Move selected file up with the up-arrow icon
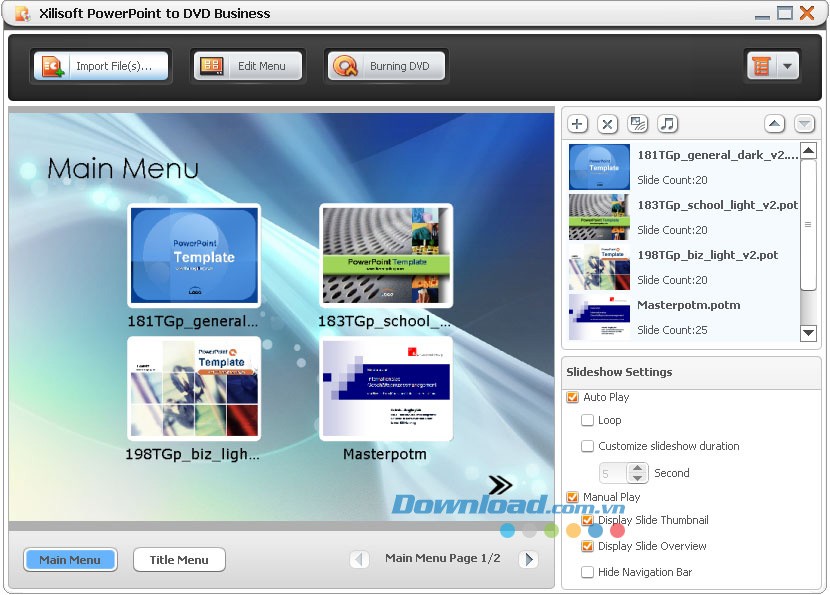 [775, 123]
